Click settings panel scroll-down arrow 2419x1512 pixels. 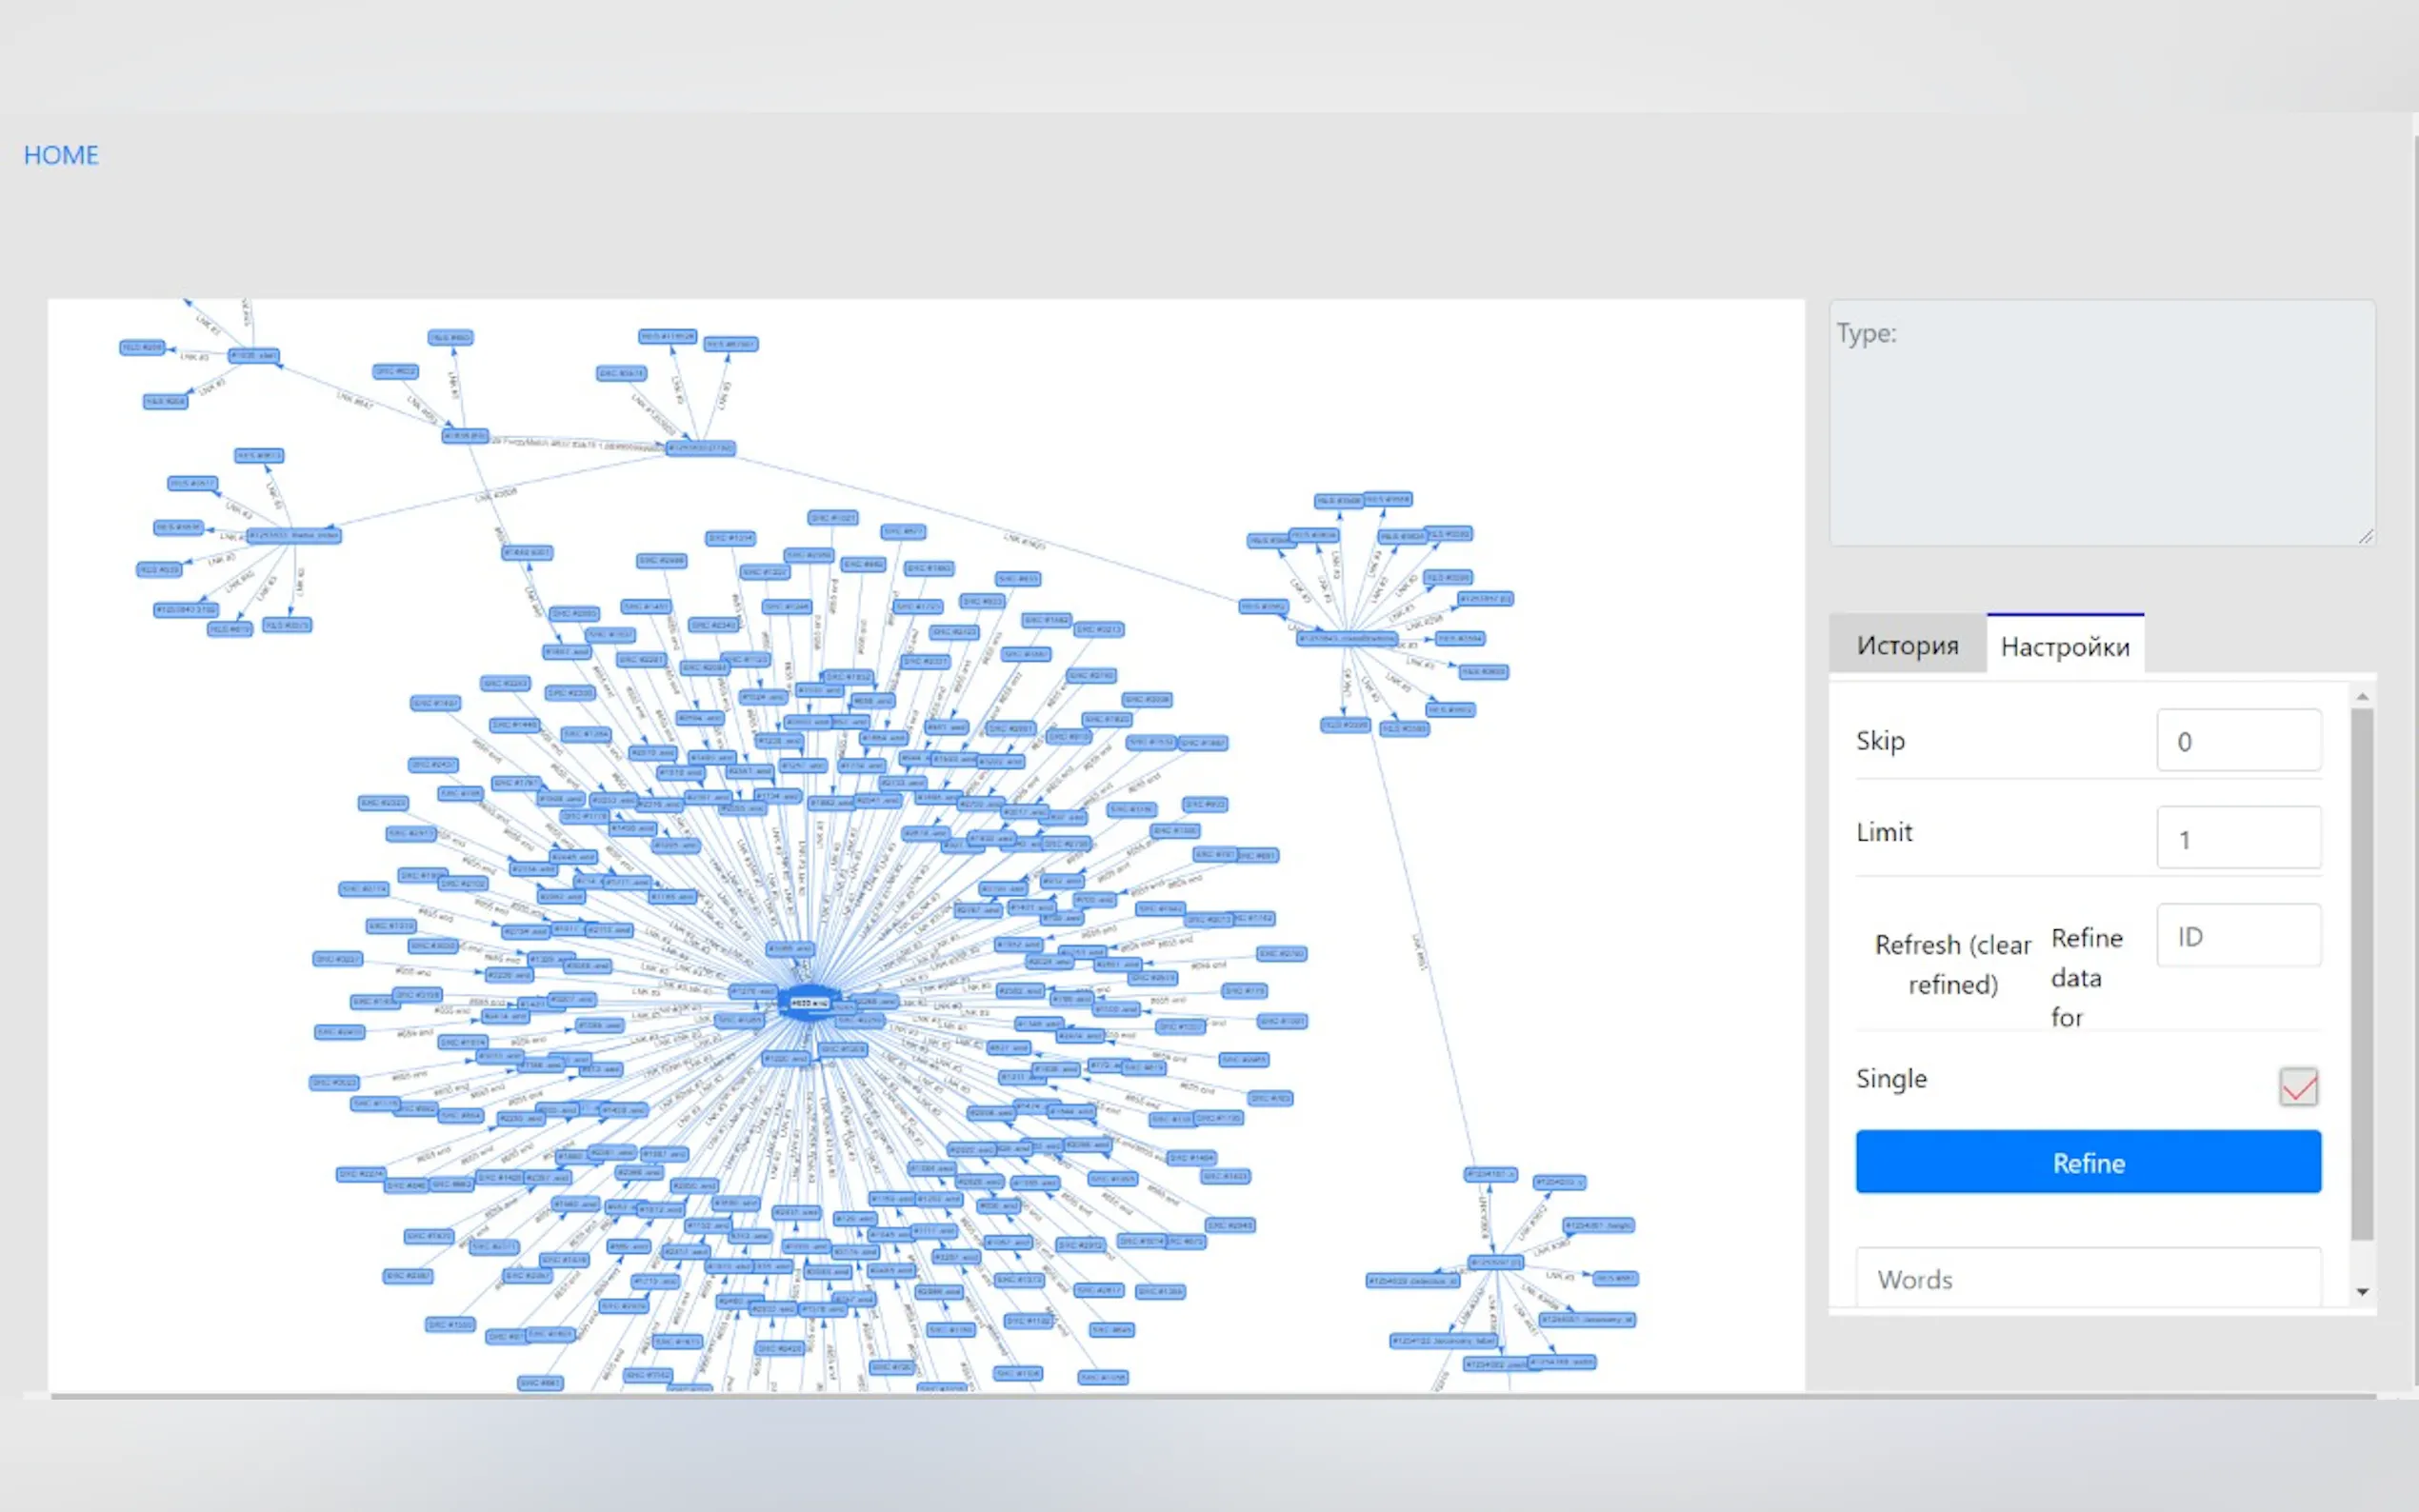(2362, 1292)
